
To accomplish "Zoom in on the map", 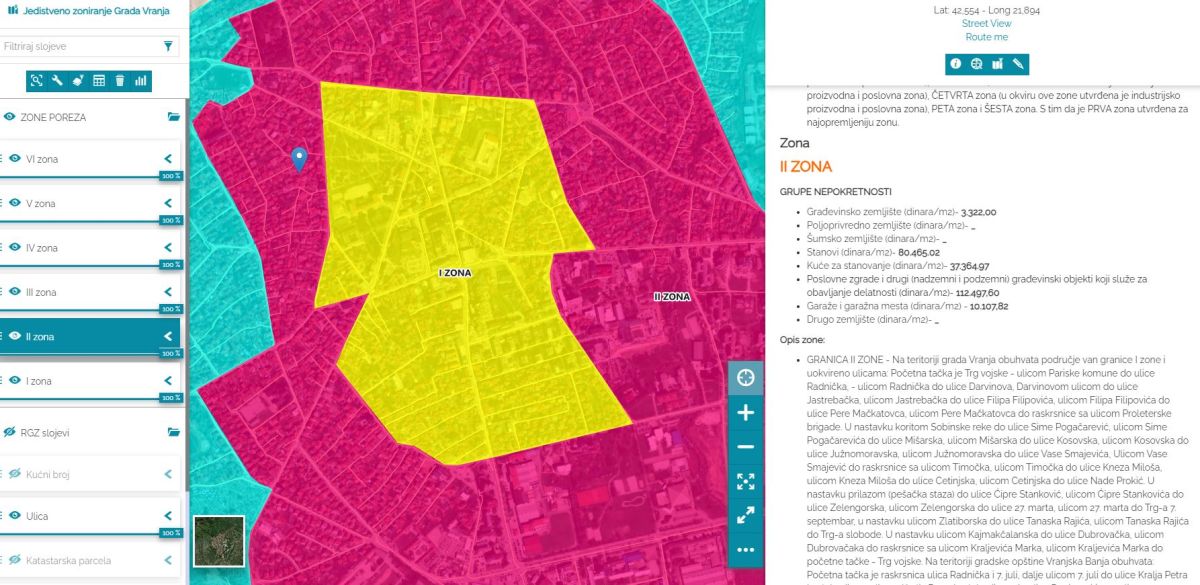I will coord(745,412).
